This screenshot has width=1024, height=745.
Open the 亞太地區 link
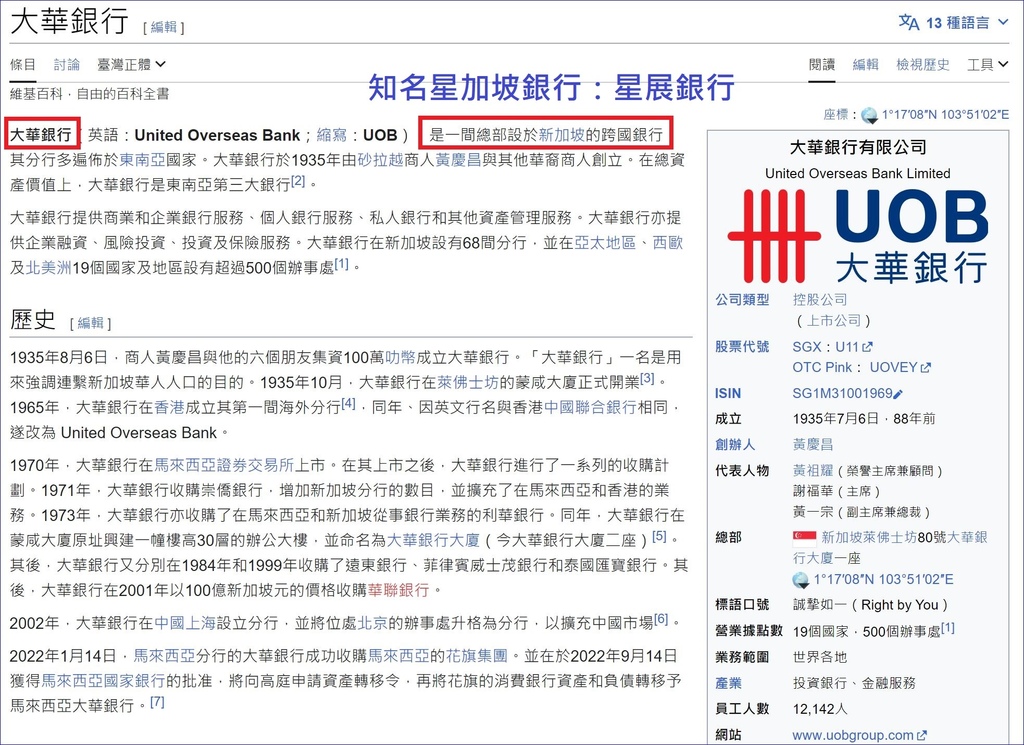(x=605, y=243)
